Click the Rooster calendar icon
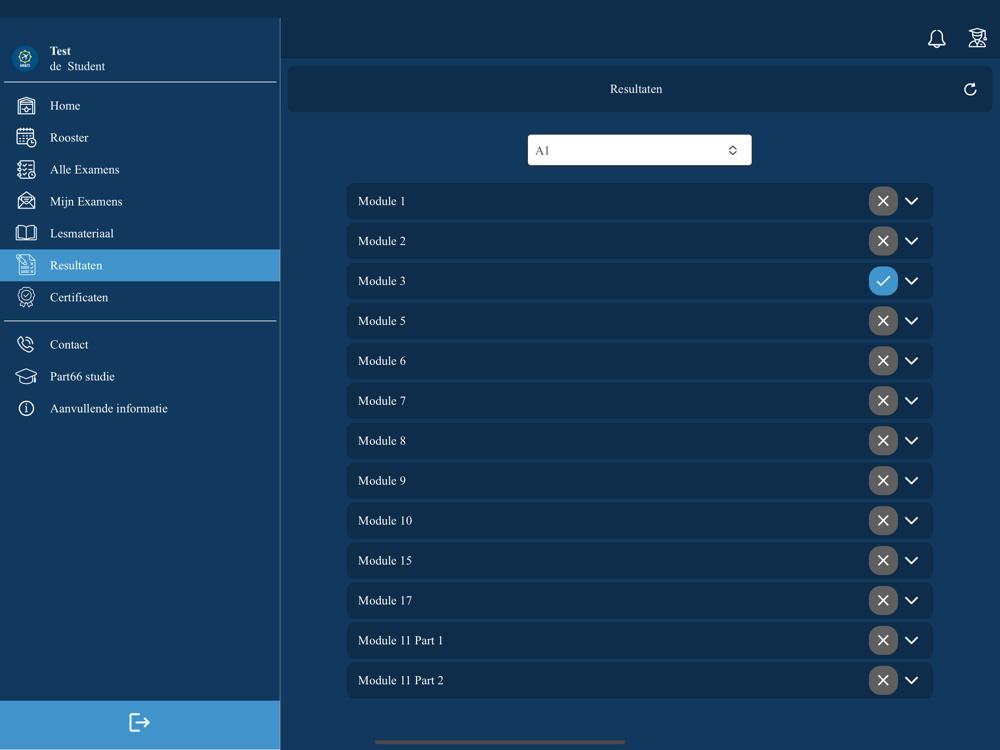 click(26, 138)
